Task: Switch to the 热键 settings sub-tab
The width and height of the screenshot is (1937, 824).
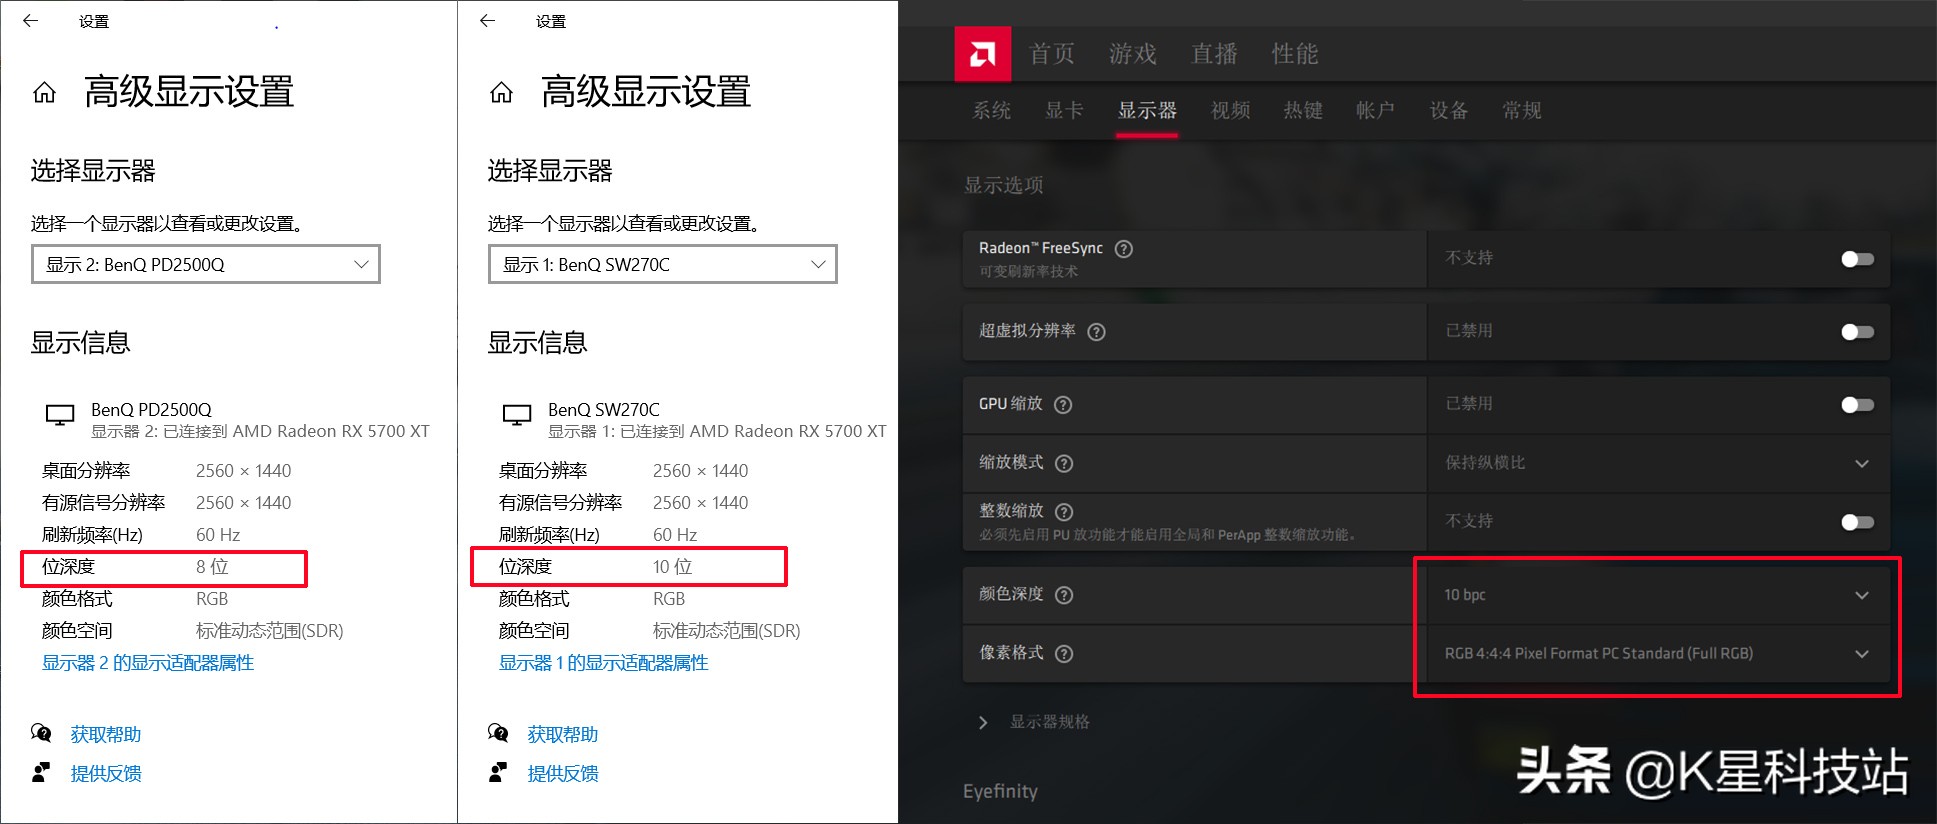Action: pos(1303,110)
